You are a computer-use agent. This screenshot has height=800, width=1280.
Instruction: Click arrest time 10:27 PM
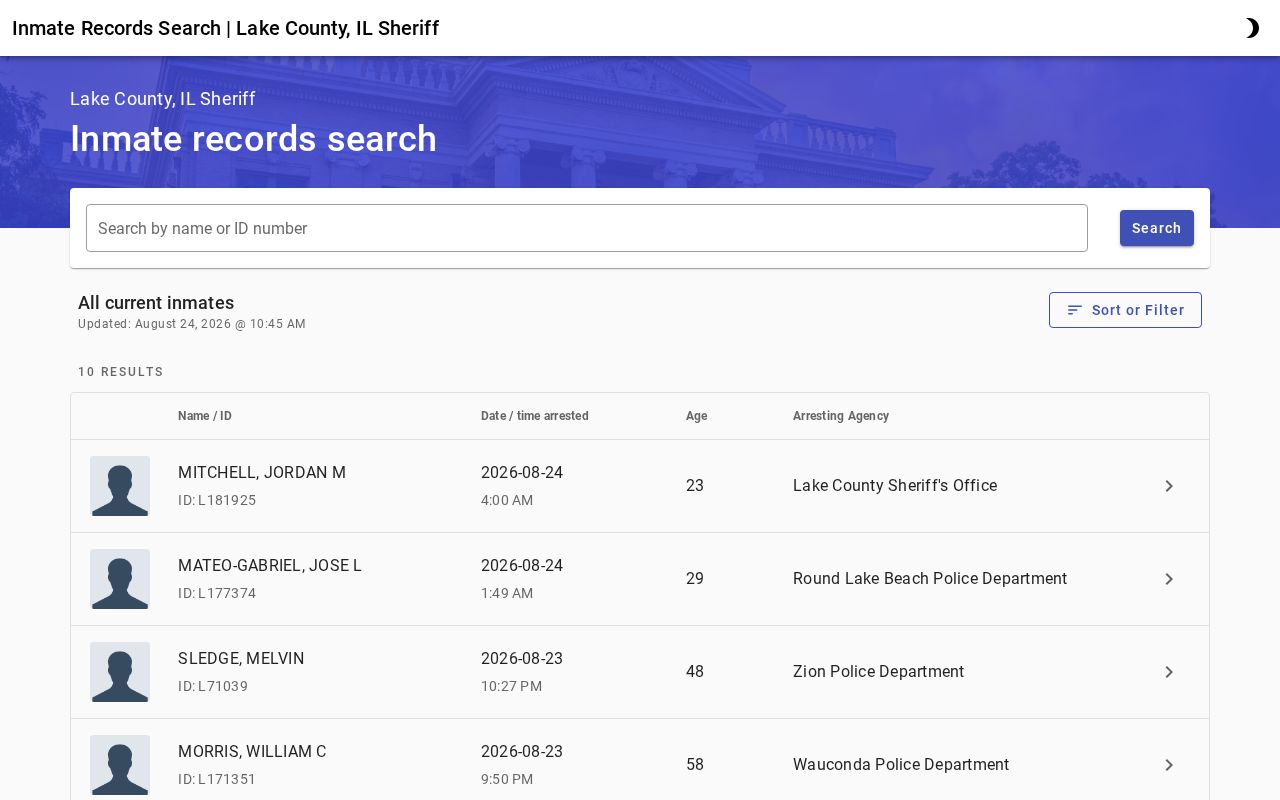(x=511, y=686)
